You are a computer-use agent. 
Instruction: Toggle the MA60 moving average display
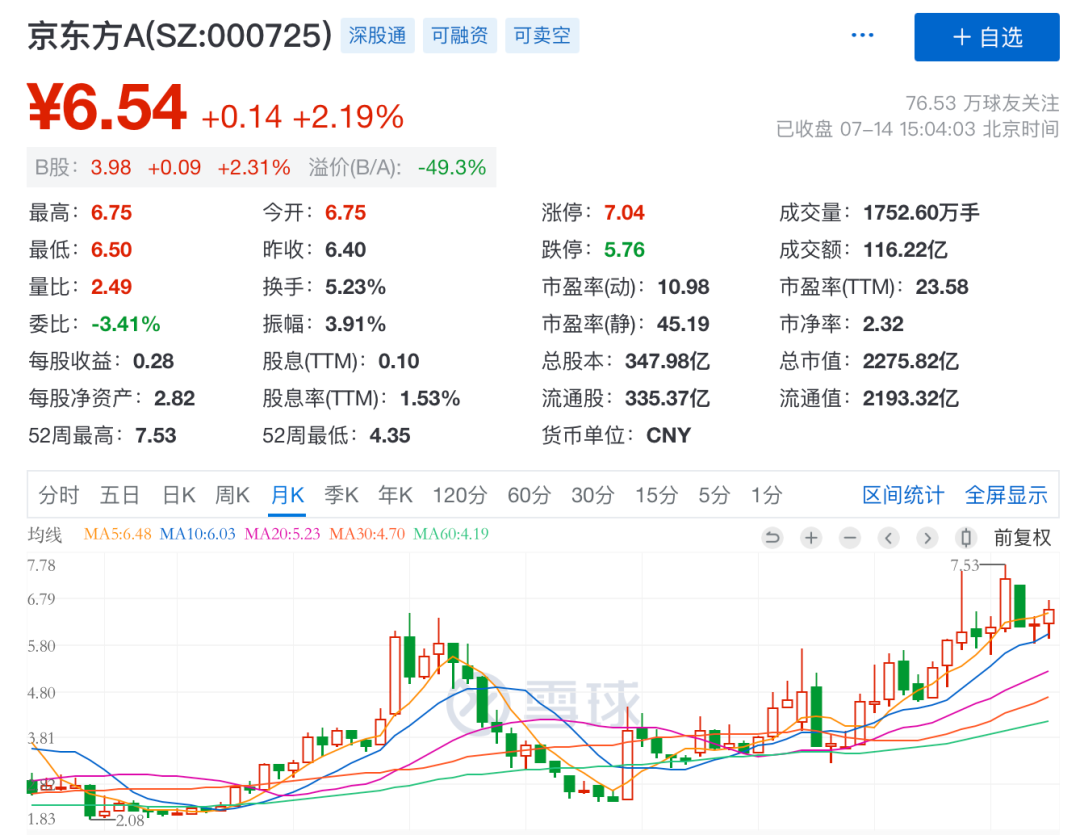click(448, 536)
